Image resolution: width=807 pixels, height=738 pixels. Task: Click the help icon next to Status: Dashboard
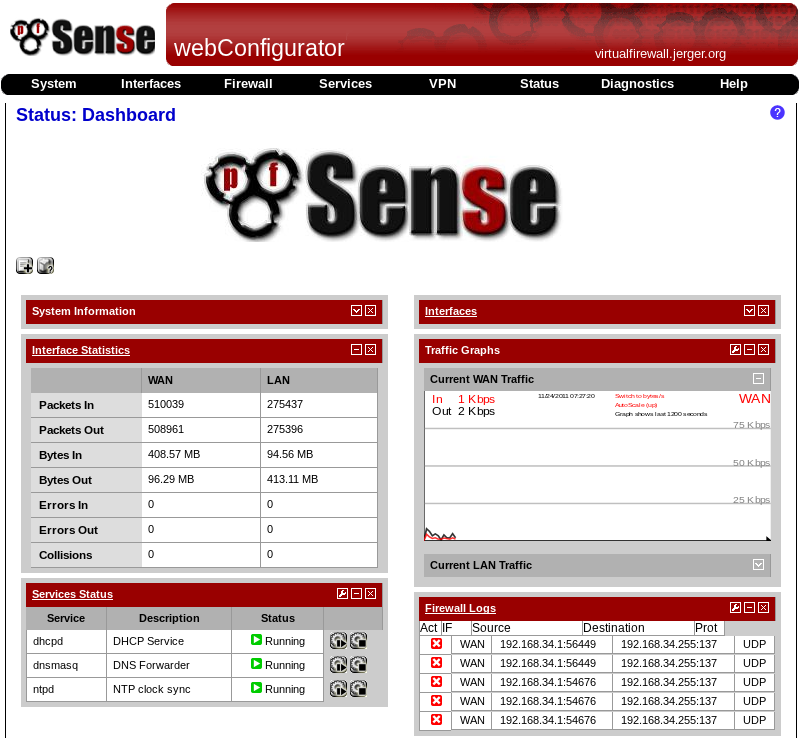778,112
